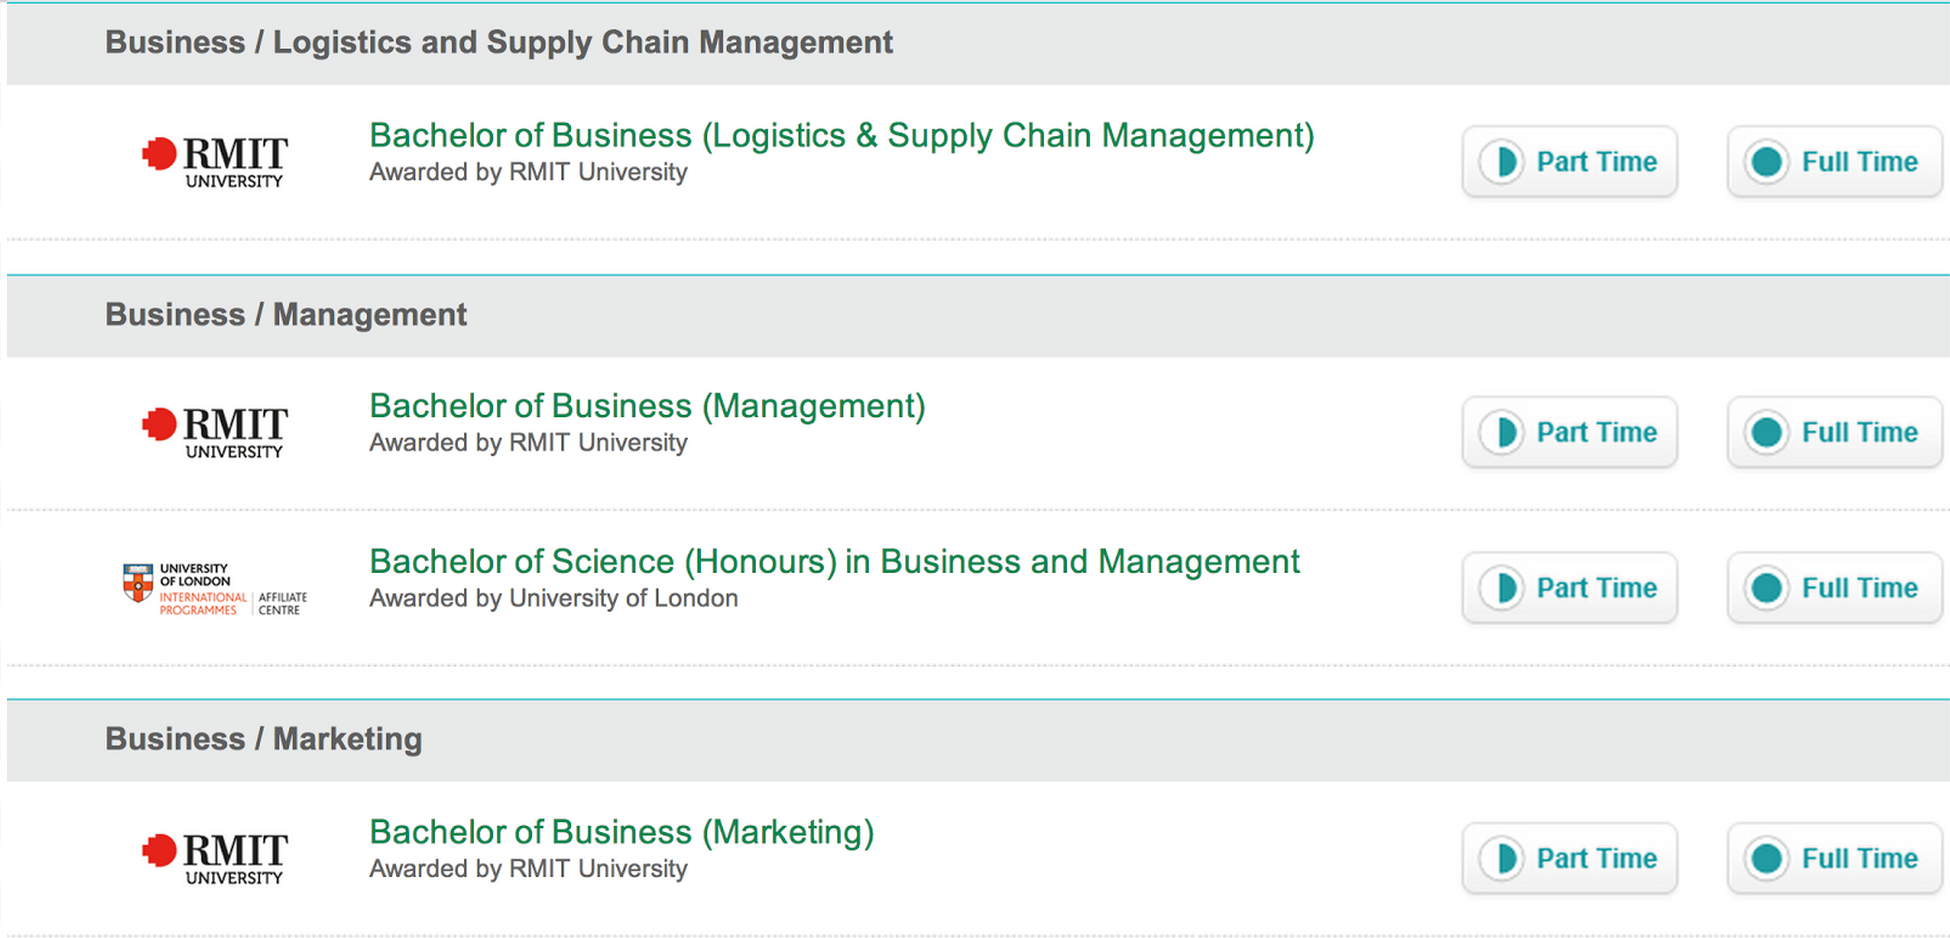Image resolution: width=1950 pixels, height=938 pixels.
Task: Click half-circle icon on Marketing Part Time button
Action: [x=1502, y=858]
